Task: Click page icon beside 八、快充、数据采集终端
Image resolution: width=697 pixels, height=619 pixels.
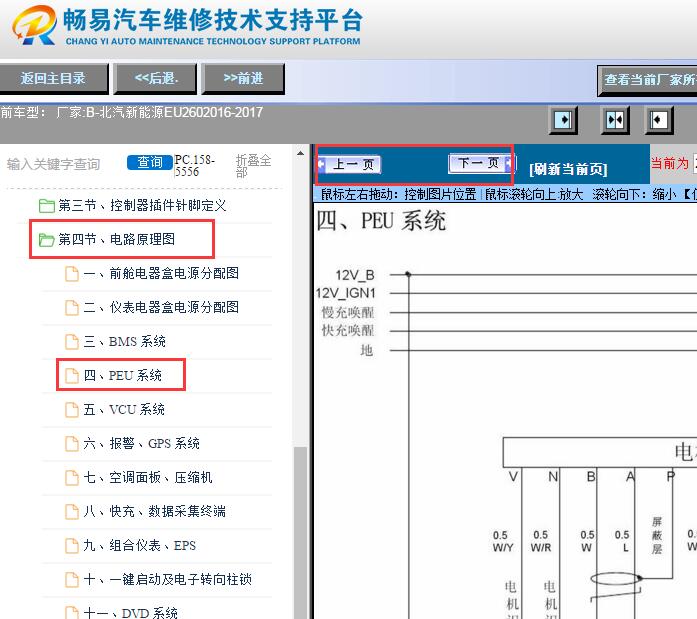Action: click(72, 511)
